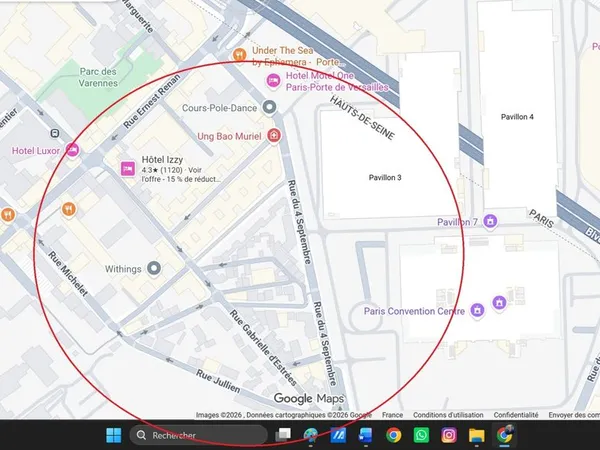
Task: Click the Hotel Motel One Paris-Porte label
Action: pyautogui.click(x=337, y=82)
